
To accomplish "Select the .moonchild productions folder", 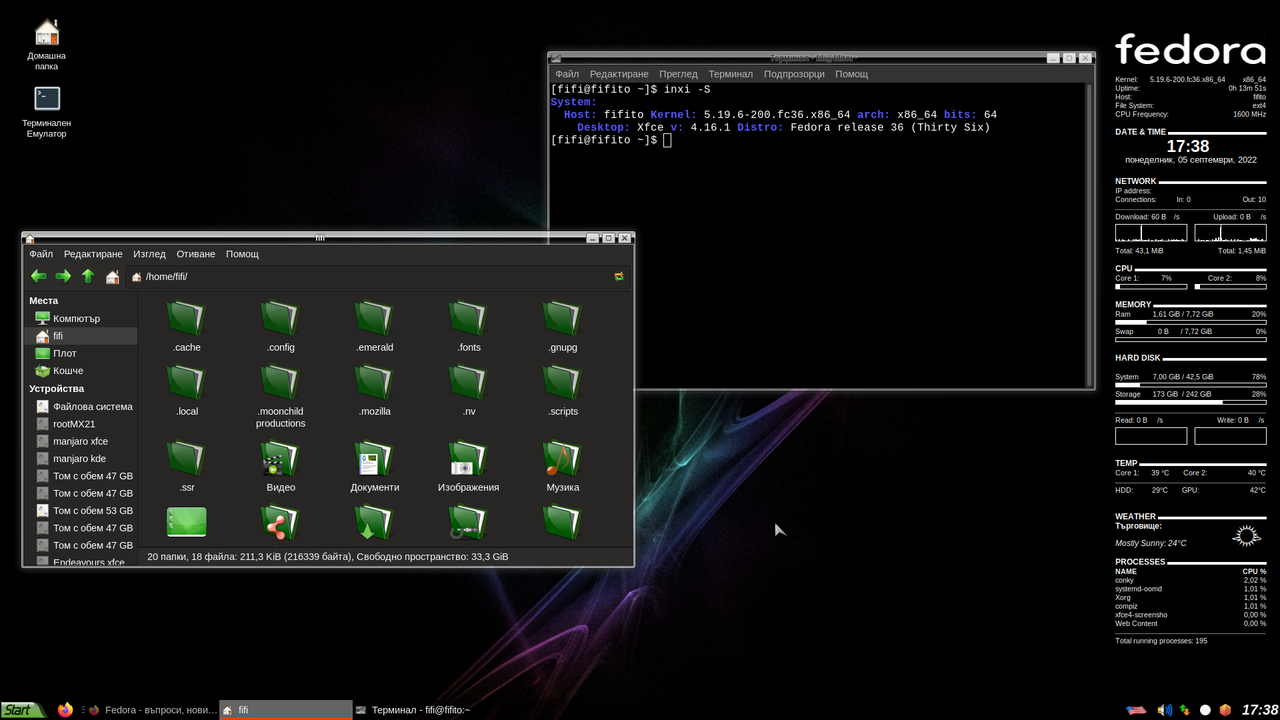I will (x=281, y=382).
